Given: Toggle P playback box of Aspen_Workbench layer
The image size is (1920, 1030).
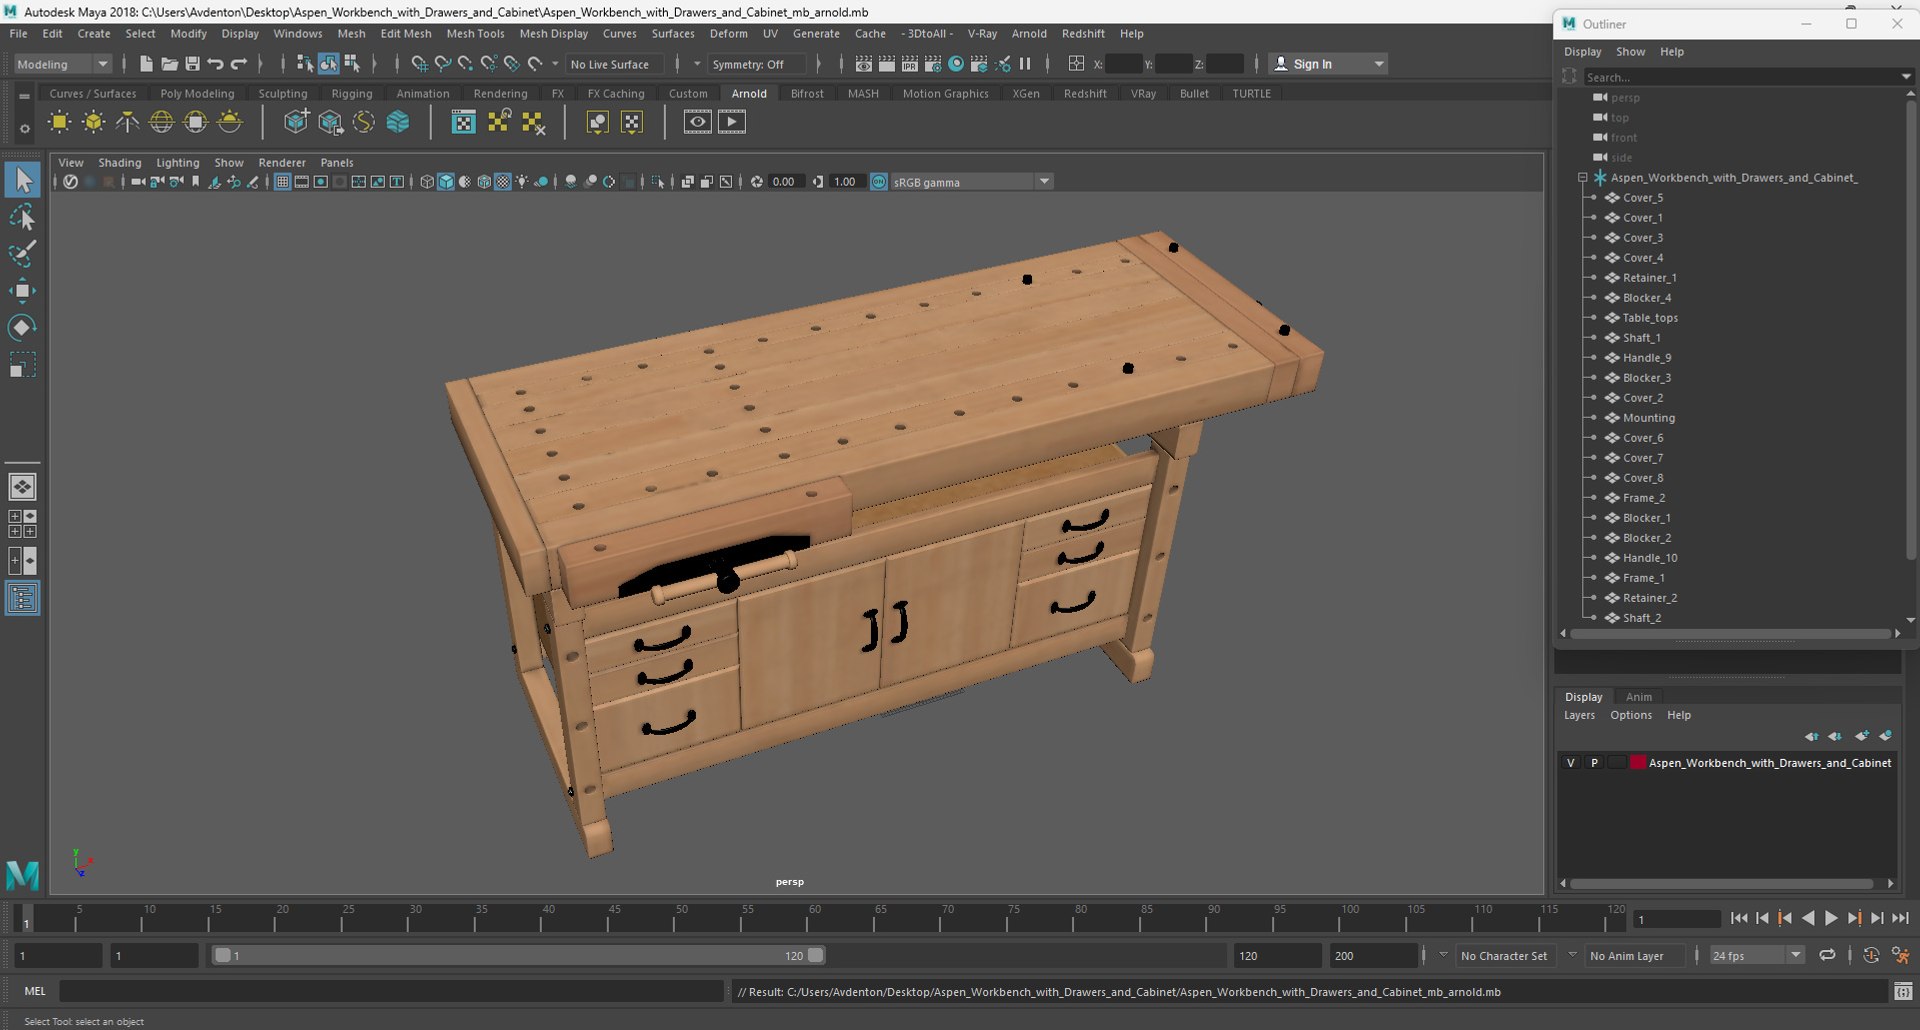Looking at the screenshot, I should (1594, 763).
